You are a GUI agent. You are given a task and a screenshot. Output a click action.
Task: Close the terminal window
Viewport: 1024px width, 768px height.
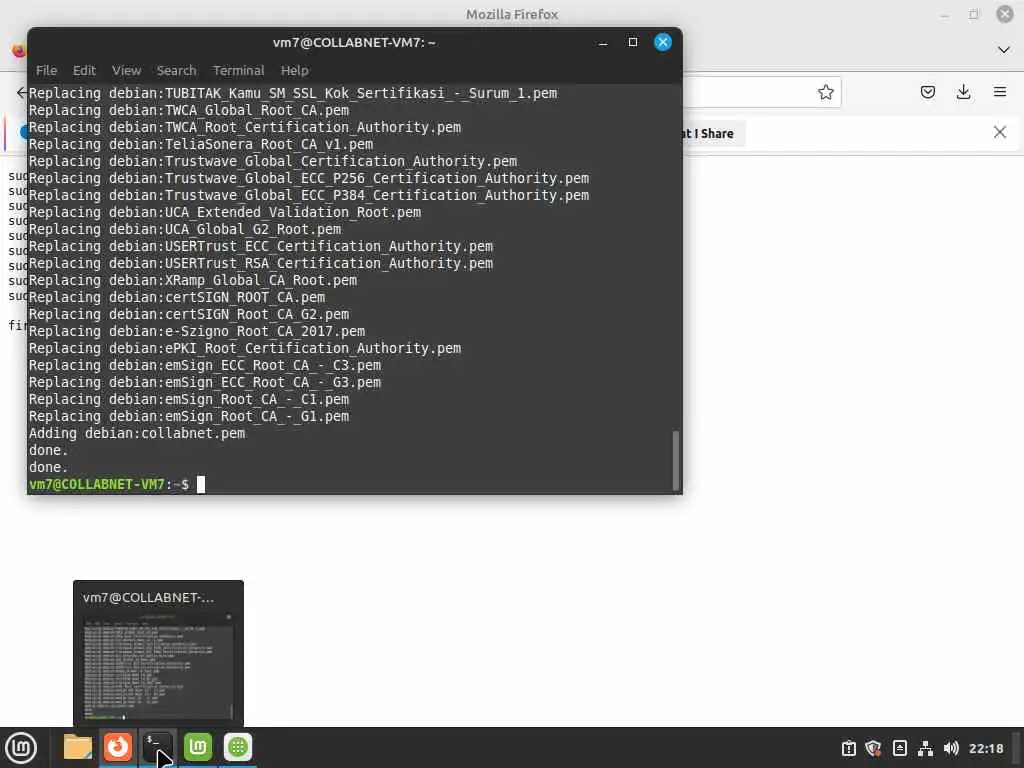point(663,42)
